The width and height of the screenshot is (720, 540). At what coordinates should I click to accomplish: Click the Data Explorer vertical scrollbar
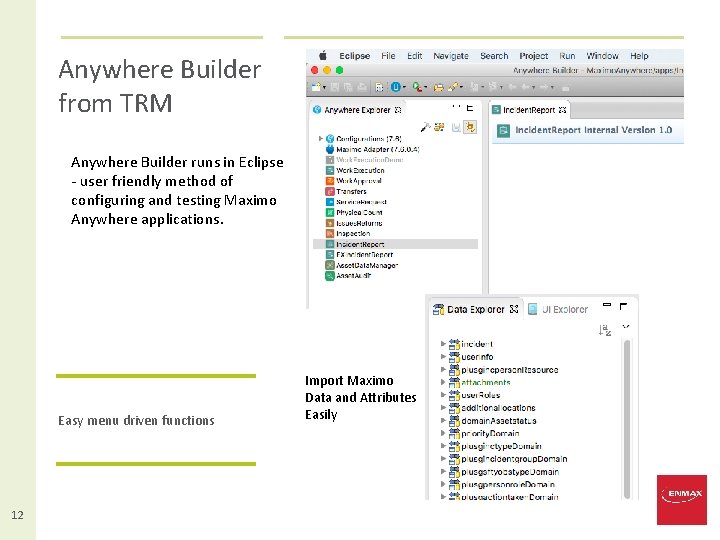627,419
